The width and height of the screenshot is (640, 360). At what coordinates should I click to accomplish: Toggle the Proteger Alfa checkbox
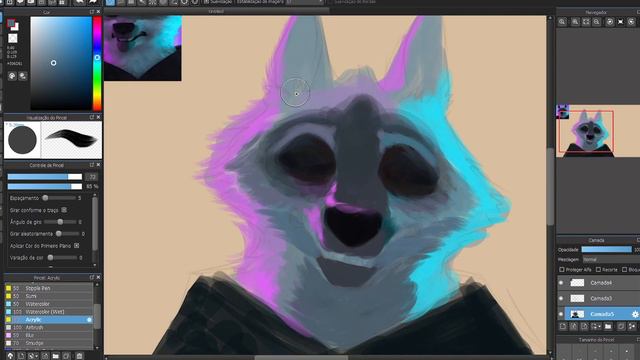pos(562,269)
